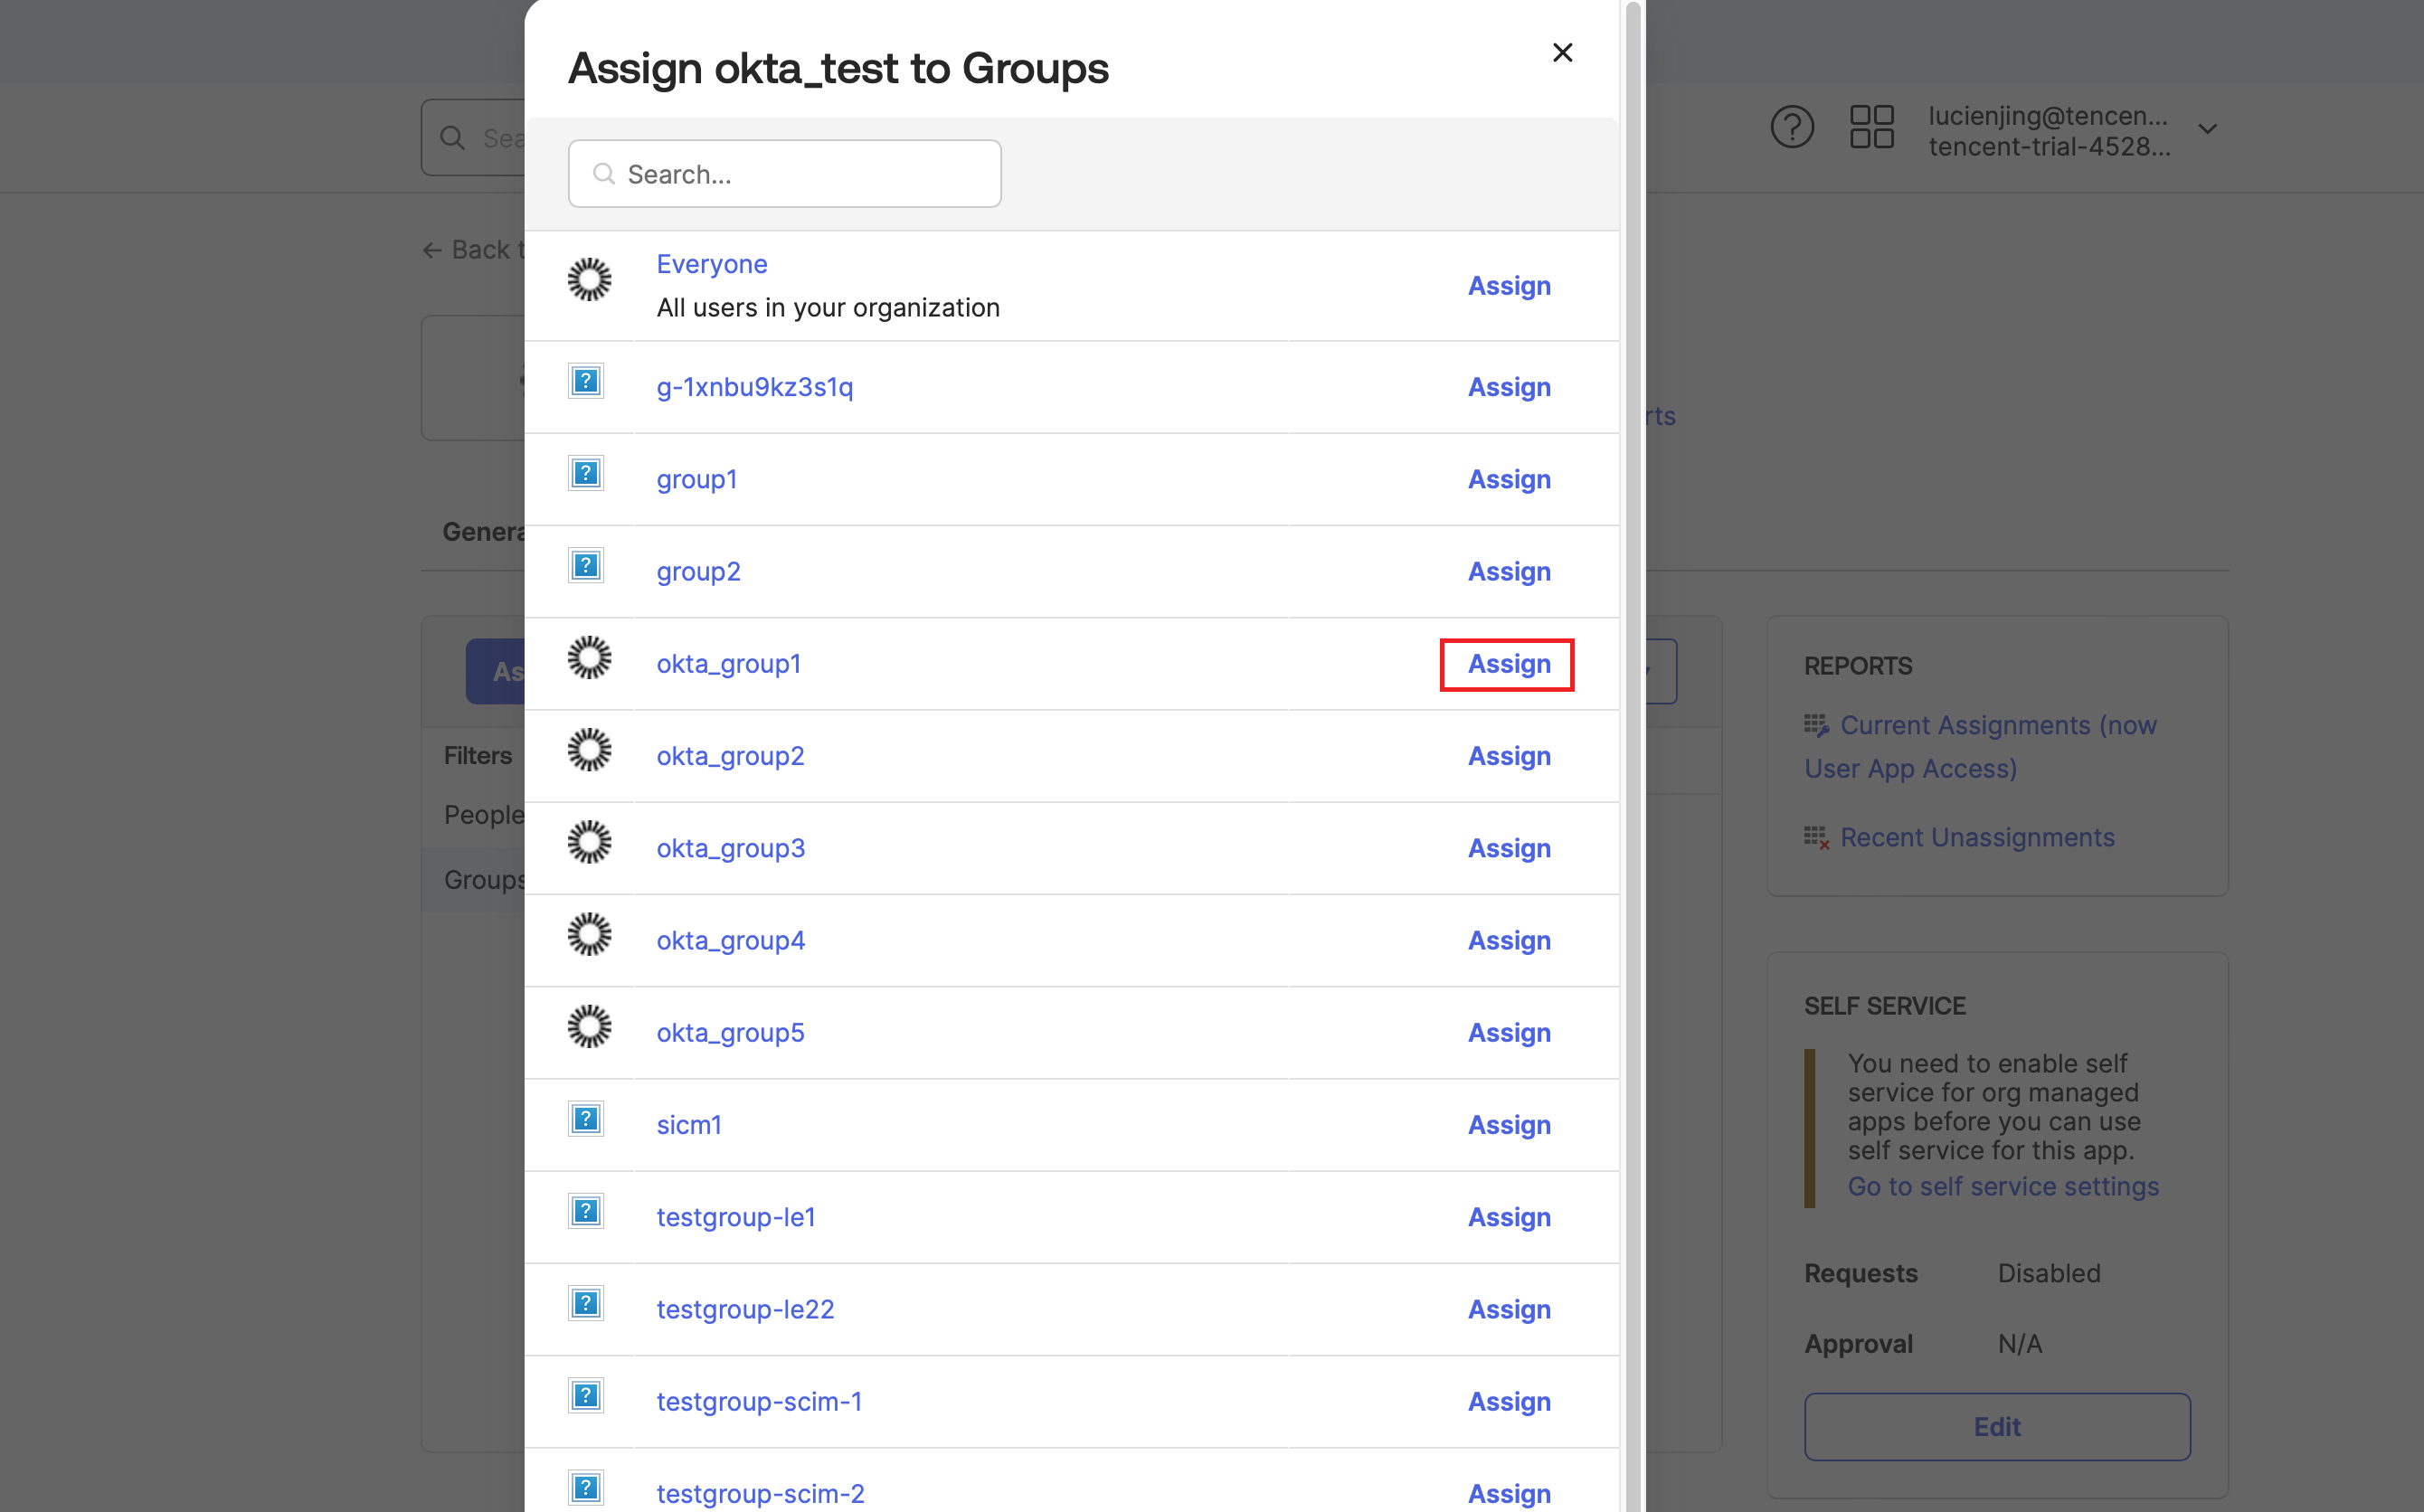Click the testgroup-scim-1 group icon
Screen dimensions: 2424x1512
[x=586, y=1395]
